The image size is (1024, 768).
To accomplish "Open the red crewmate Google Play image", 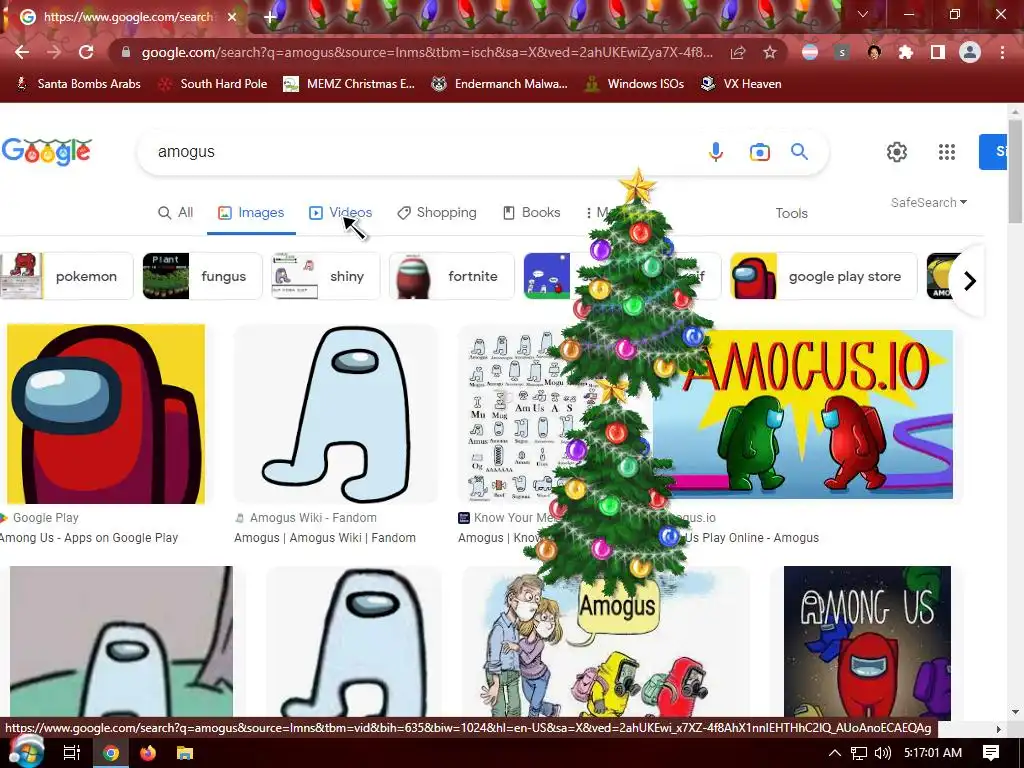I will click(x=106, y=414).
